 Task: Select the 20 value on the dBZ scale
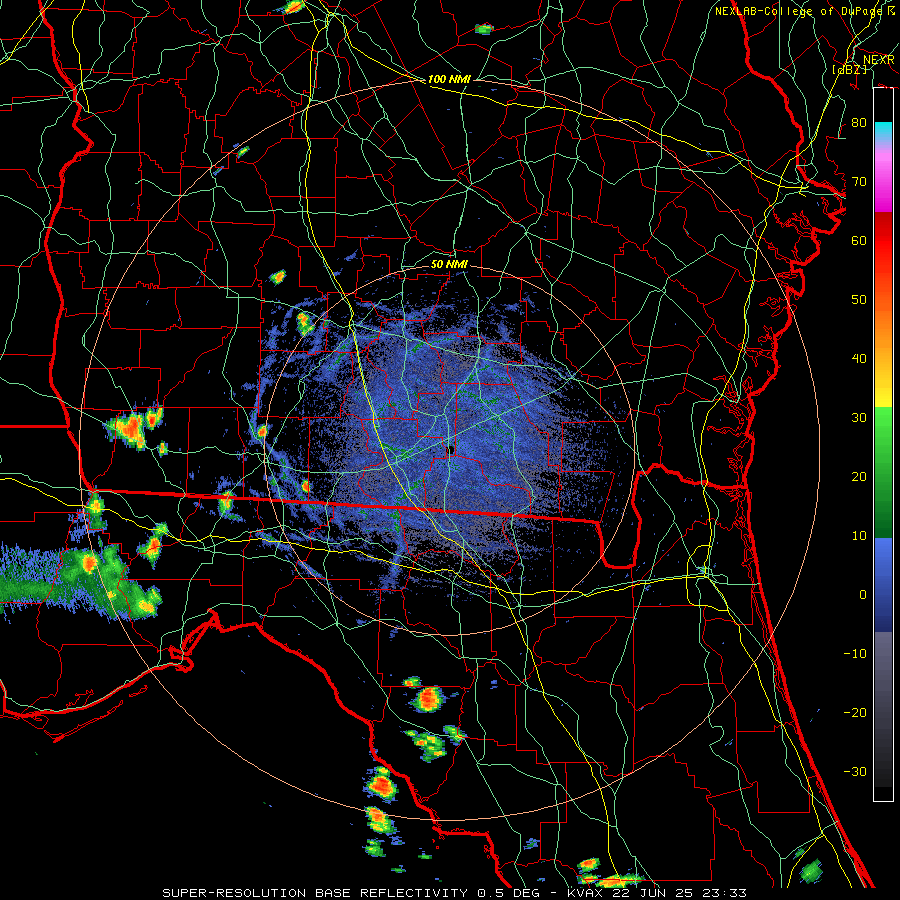[x=859, y=477]
